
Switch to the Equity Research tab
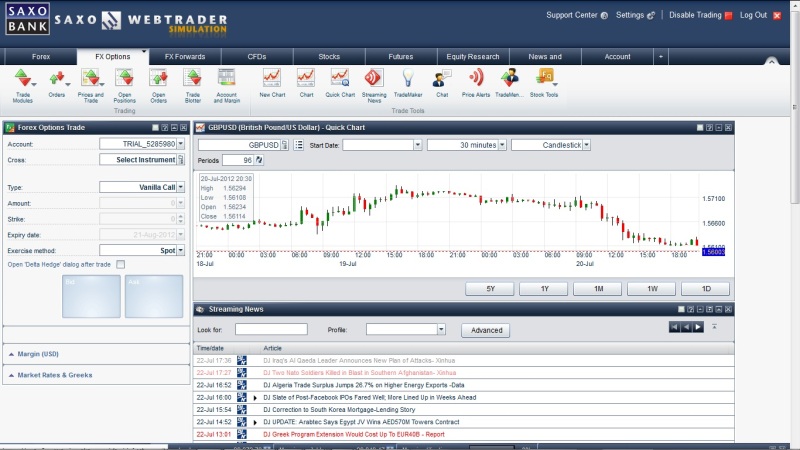[473, 57]
